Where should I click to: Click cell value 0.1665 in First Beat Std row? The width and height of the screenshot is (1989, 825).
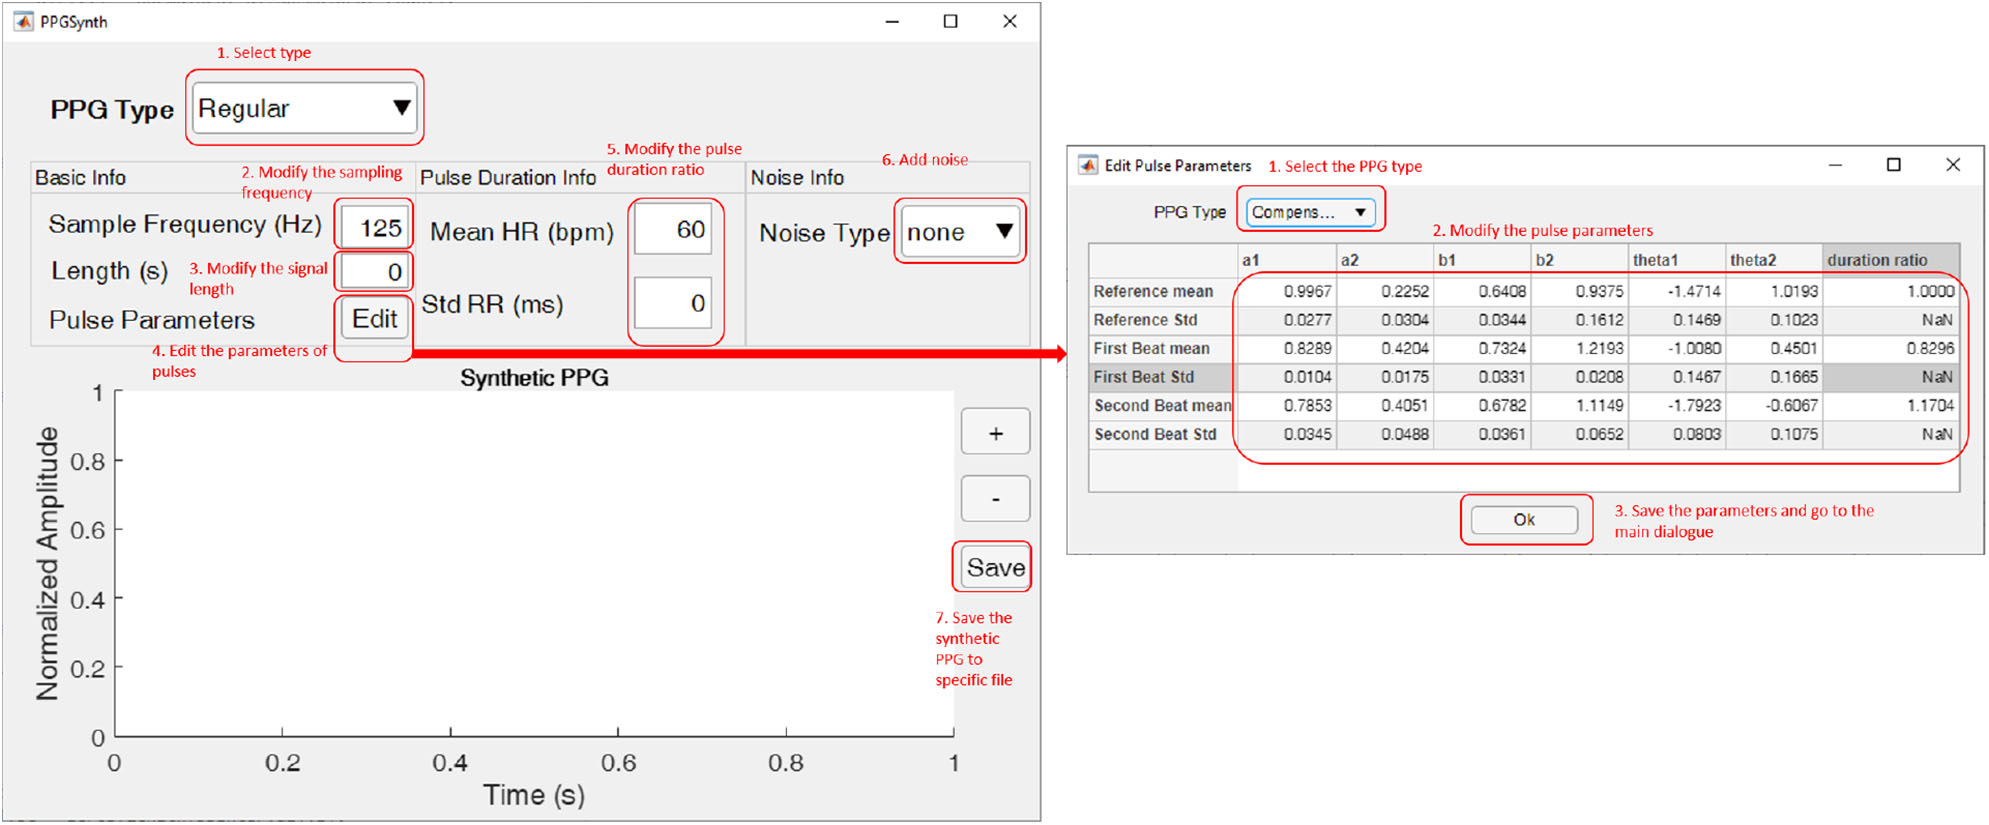(x=1774, y=377)
